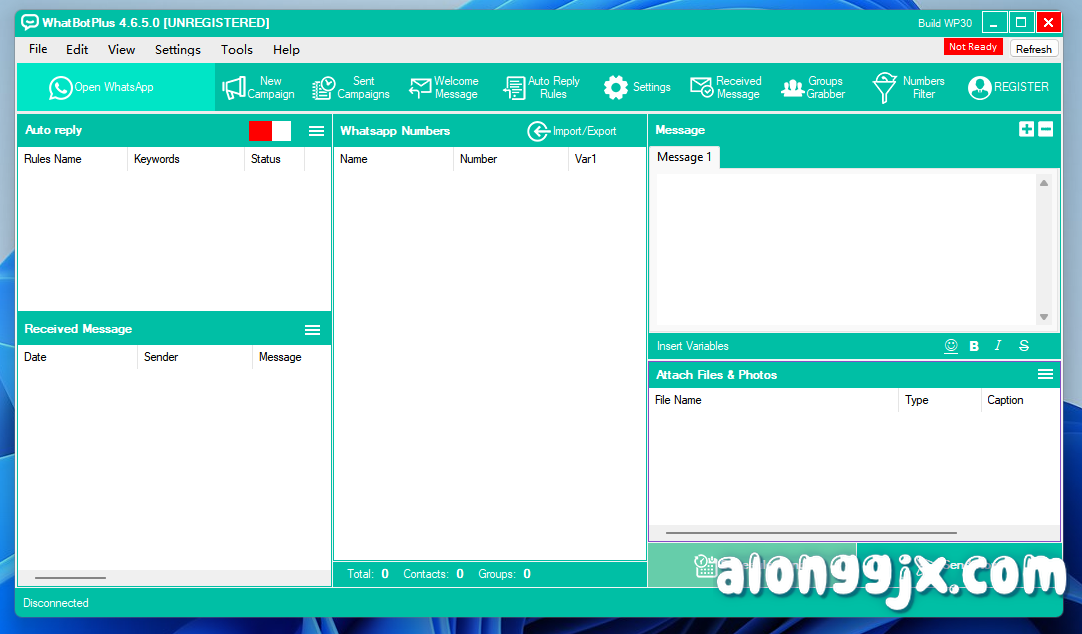Launch the Groups Grabber tool
The width and height of the screenshot is (1082, 634).
click(812, 87)
